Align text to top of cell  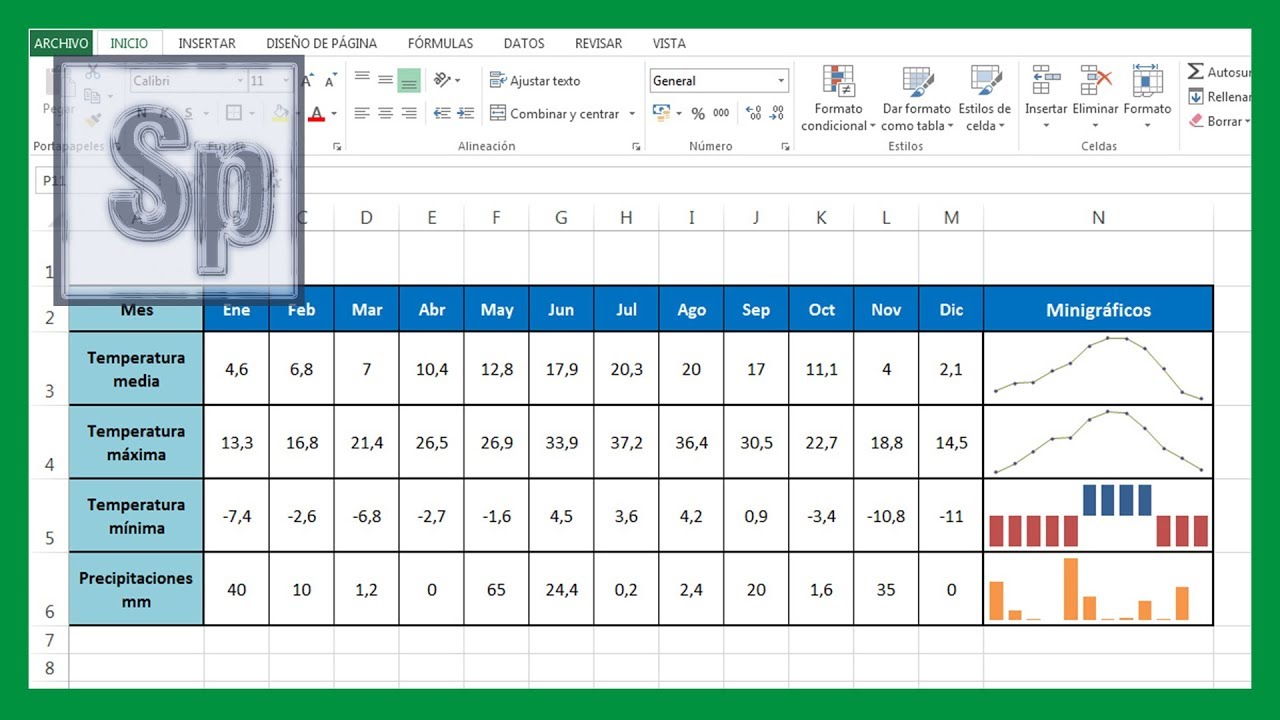coord(362,80)
